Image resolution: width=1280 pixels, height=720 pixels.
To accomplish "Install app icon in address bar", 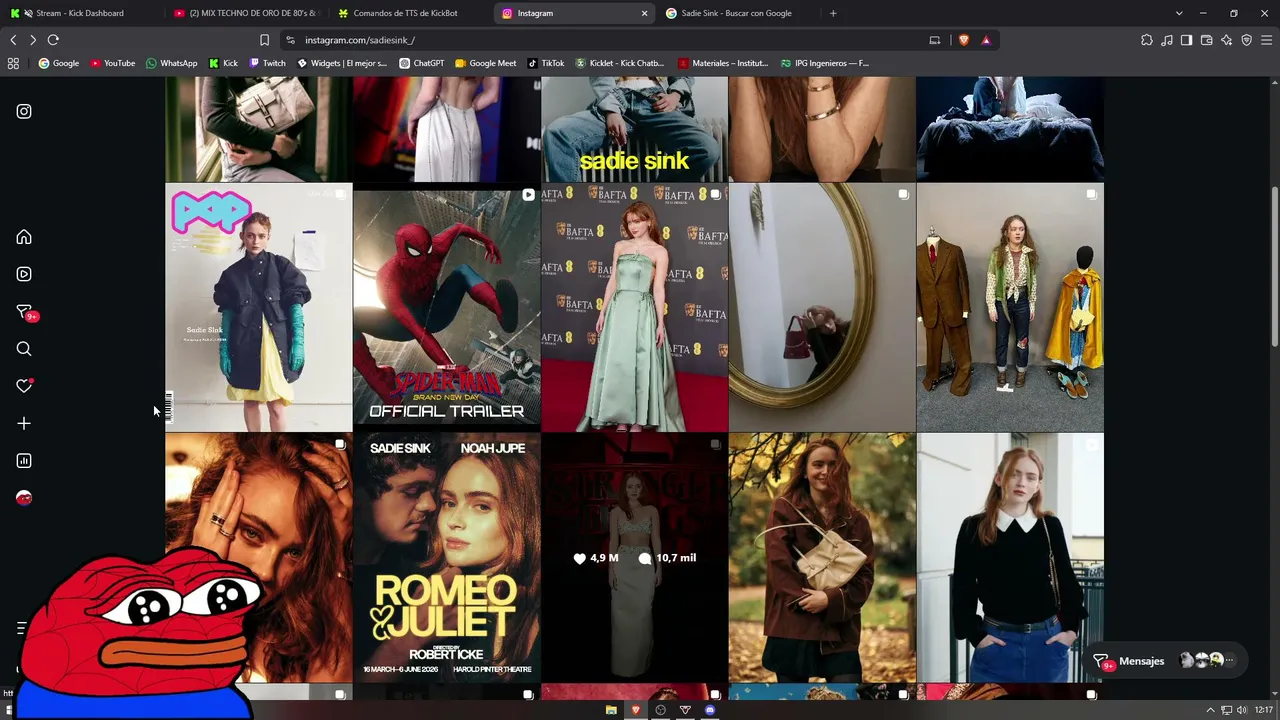I will click(x=935, y=40).
